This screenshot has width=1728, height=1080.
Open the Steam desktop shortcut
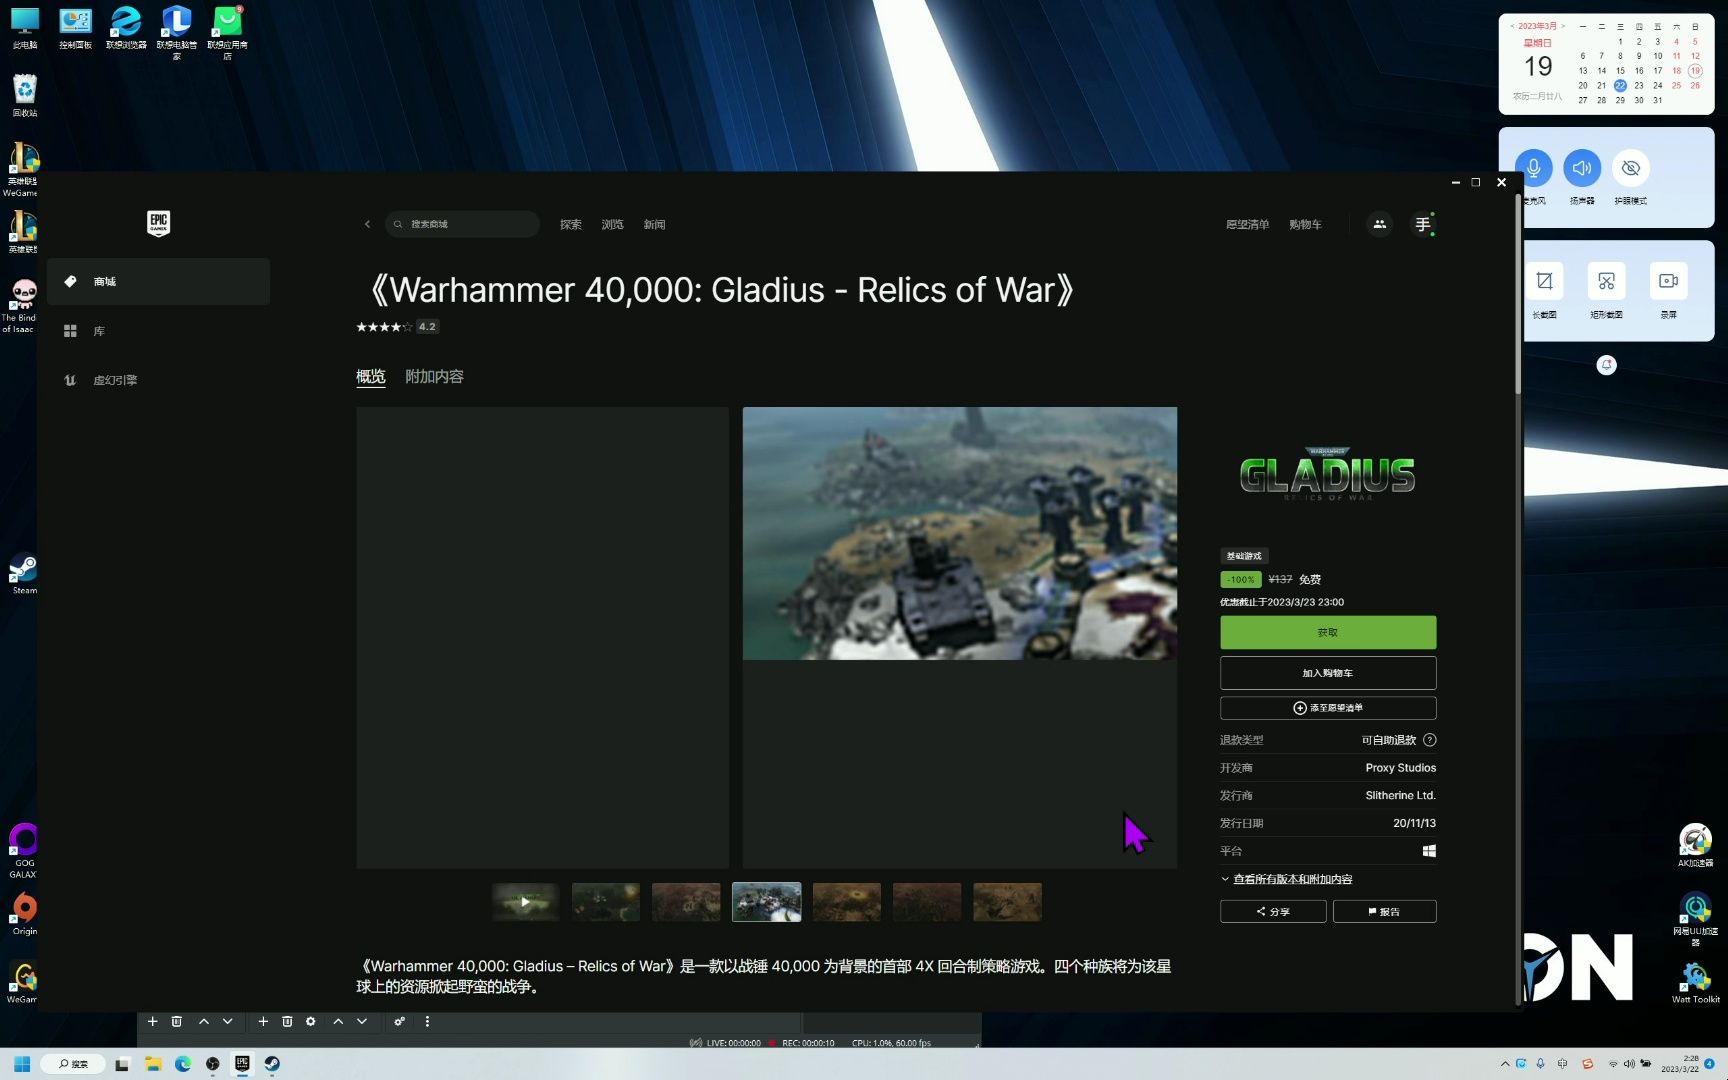coord(24,575)
